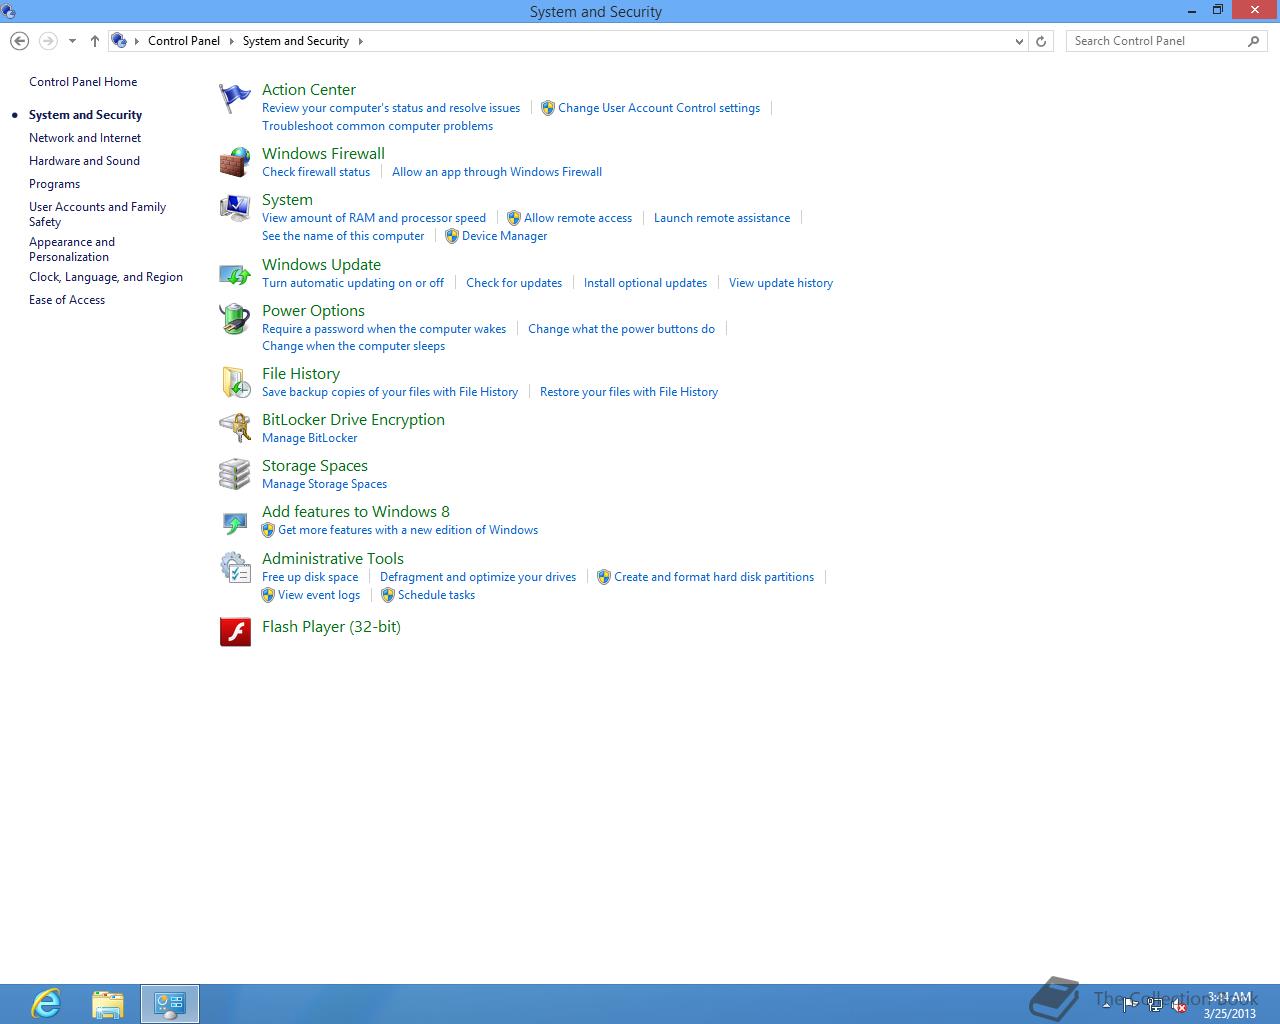Click Allow remote access link
The width and height of the screenshot is (1280, 1024).
[x=578, y=218]
